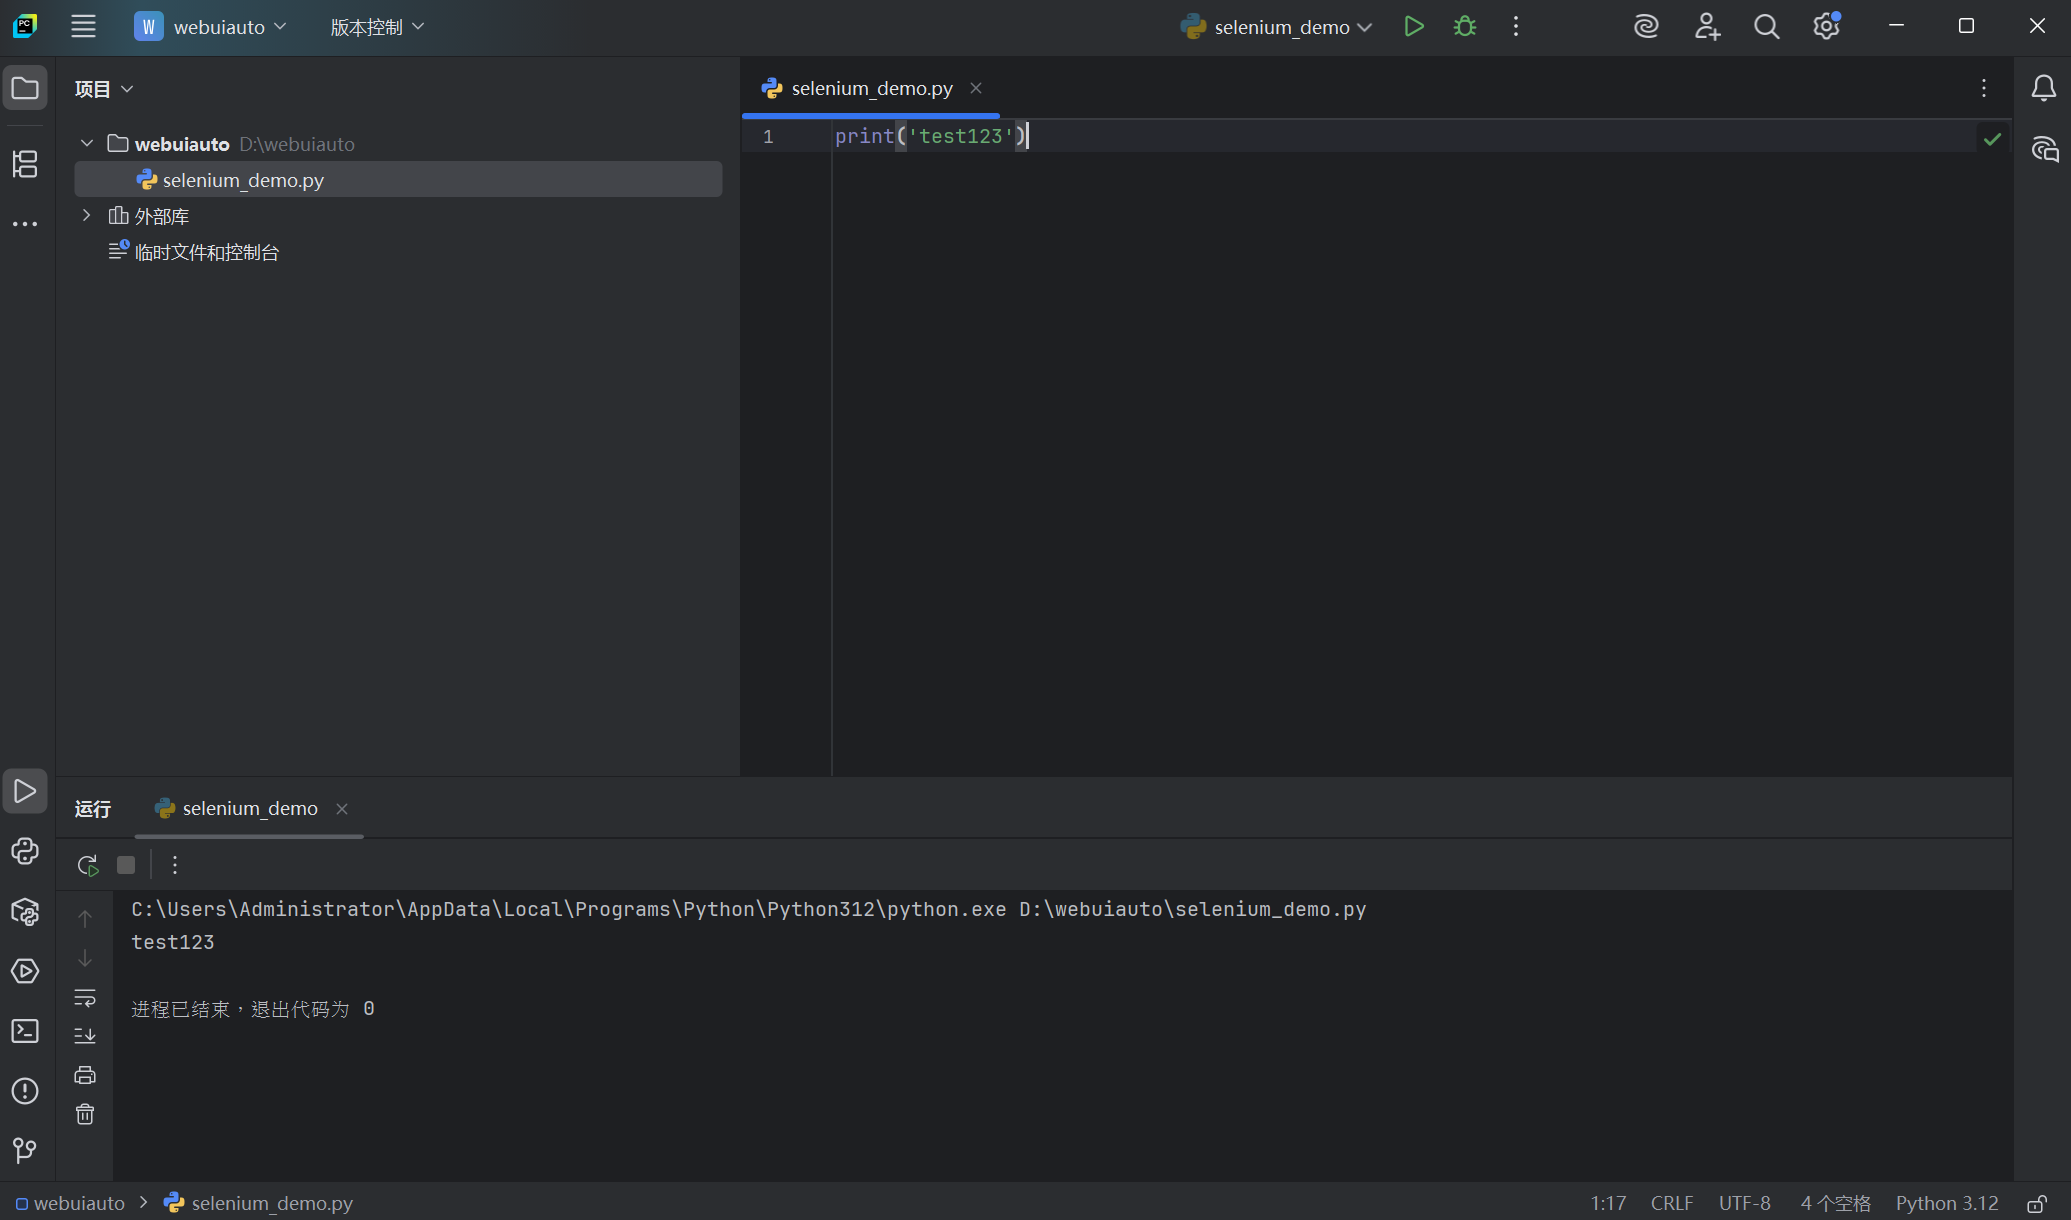Open the Git version control tool window

25,1151
